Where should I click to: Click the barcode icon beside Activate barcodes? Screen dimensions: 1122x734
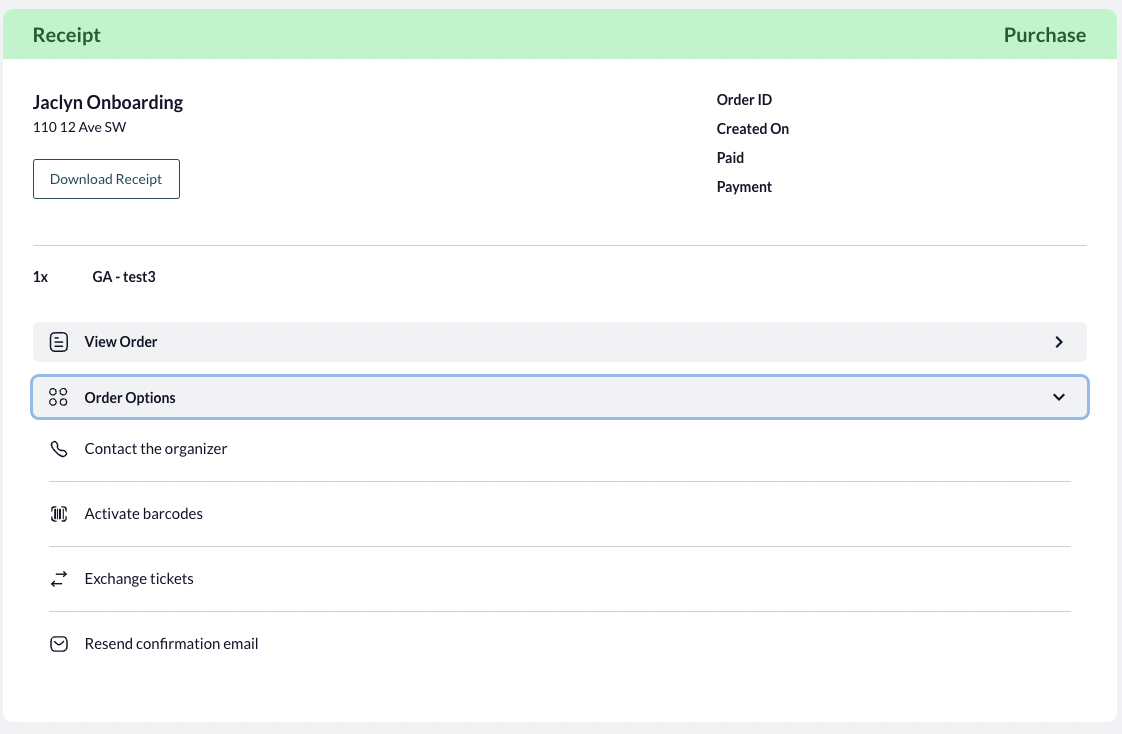(59, 514)
